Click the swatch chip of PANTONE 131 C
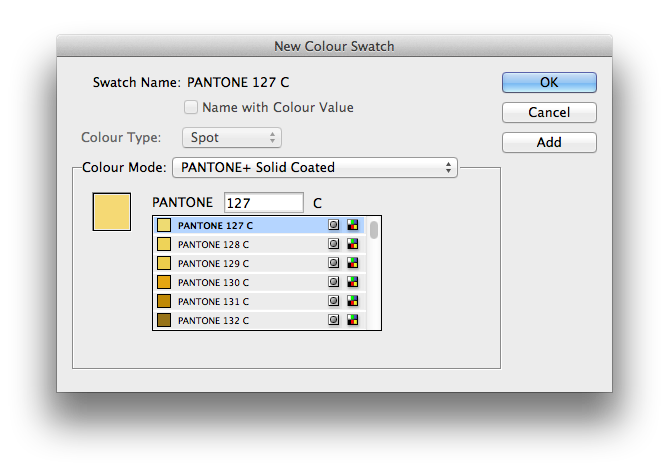Image resolution: width=669 pixels, height=471 pixels. (164, 301)
